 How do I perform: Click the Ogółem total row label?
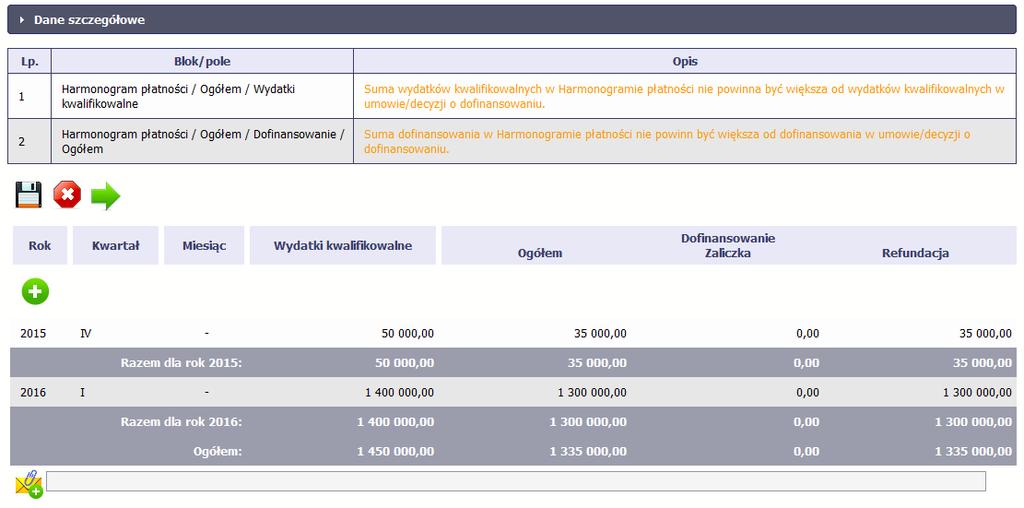pos(218,451)
